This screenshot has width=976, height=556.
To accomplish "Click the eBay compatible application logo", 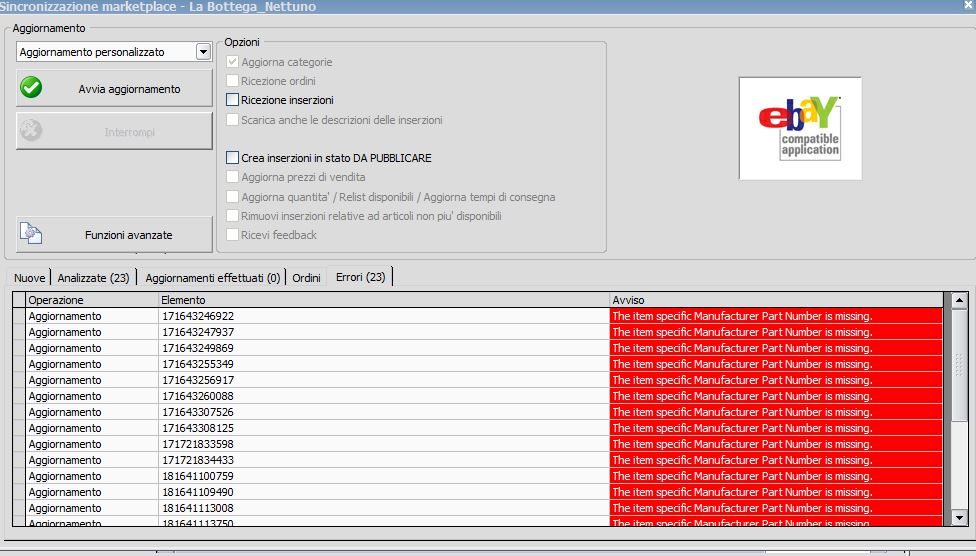I will point(800,128).
